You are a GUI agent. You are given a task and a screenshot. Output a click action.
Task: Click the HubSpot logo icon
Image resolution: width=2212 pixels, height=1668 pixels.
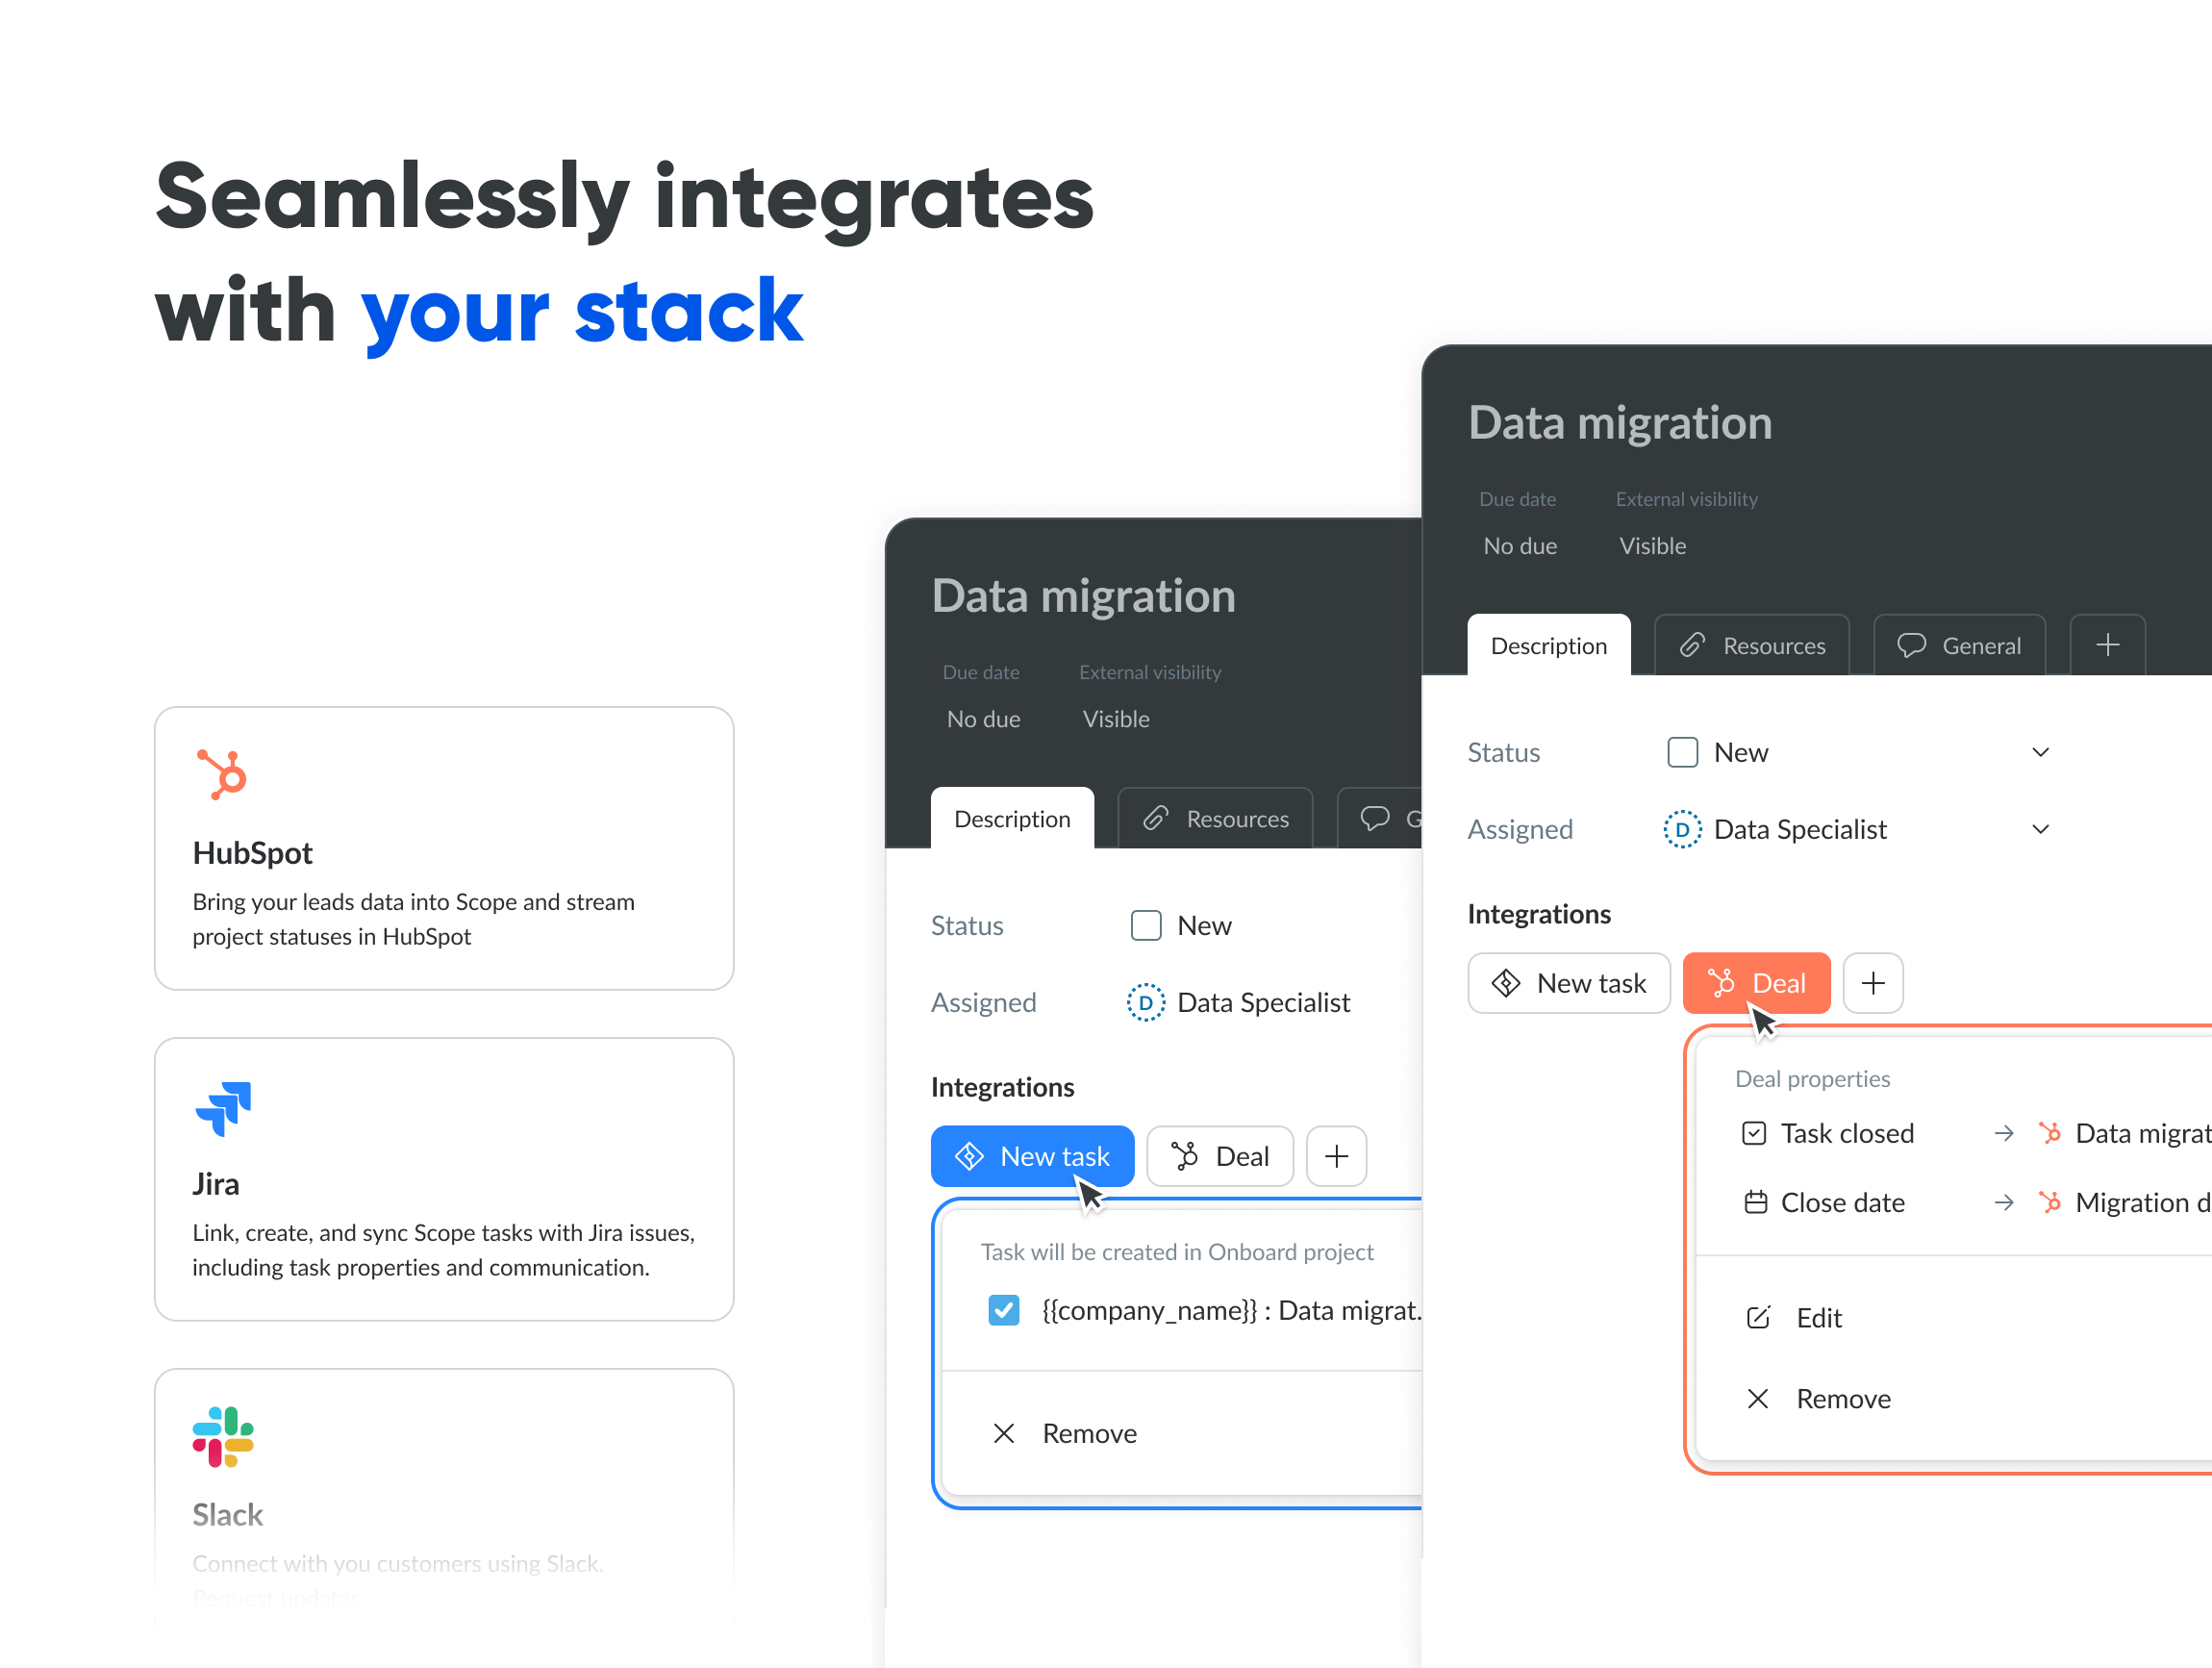pos(222,774)
